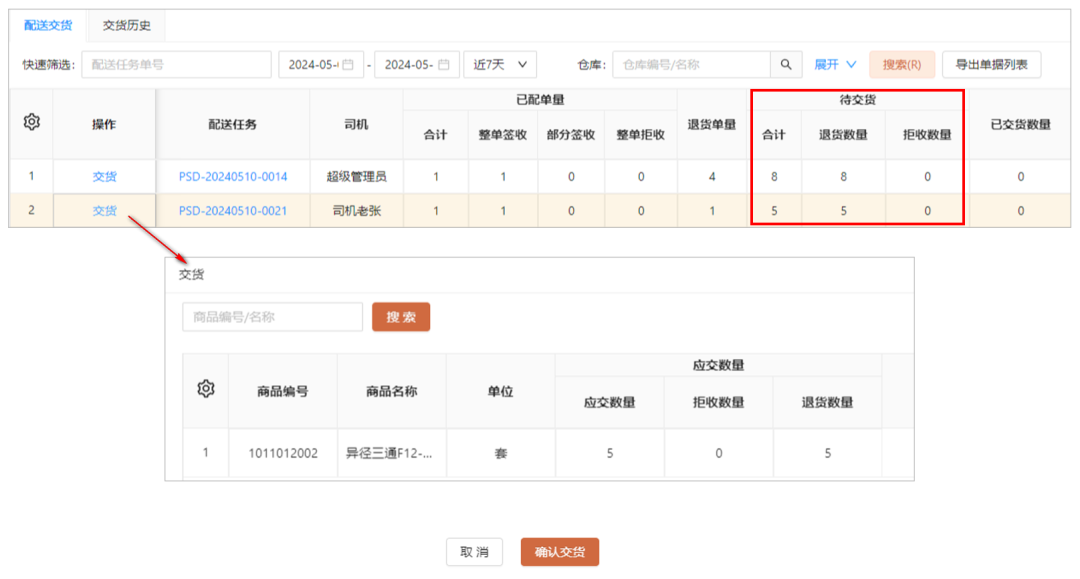The image size is (1080, 579).
Task: Open the start date calendar icon
Action: (x=348, y=65)
